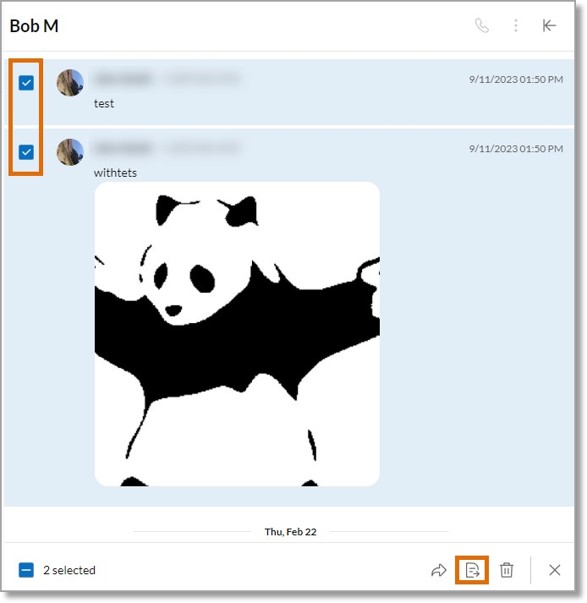Open the vertical three-dot options menu
Image resolution: width=587 pixels, height=603 pixels.
pyautogui.click(x=515, y=26)
